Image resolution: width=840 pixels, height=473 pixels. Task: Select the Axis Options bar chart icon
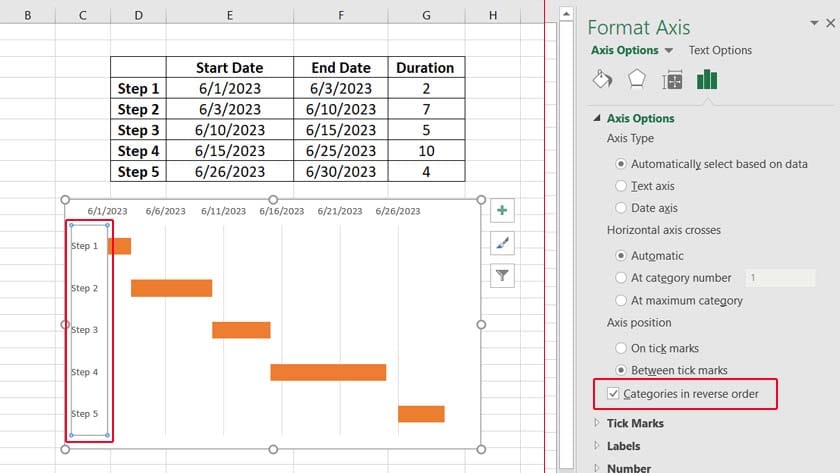(707, 79)
